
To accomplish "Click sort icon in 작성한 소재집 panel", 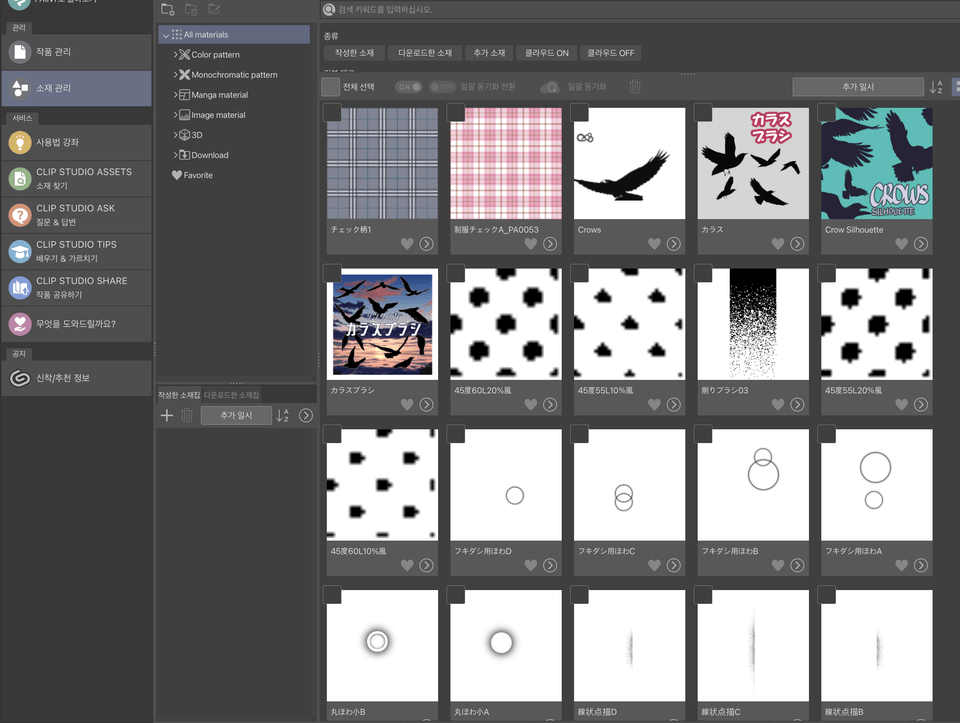I will coord(282,416).
